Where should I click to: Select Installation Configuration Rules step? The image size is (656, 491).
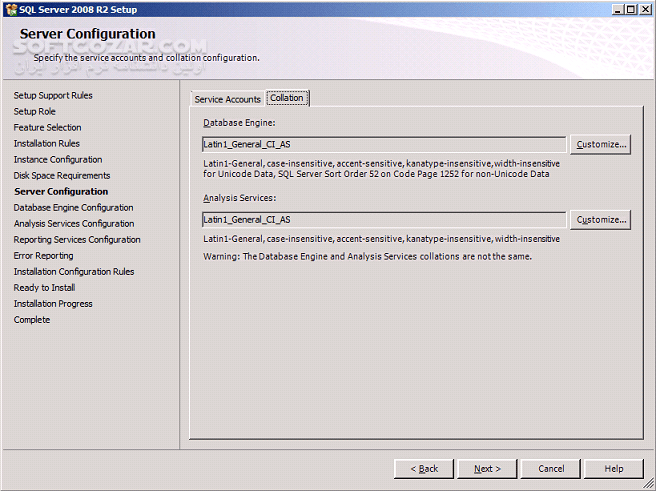(74, 271)
